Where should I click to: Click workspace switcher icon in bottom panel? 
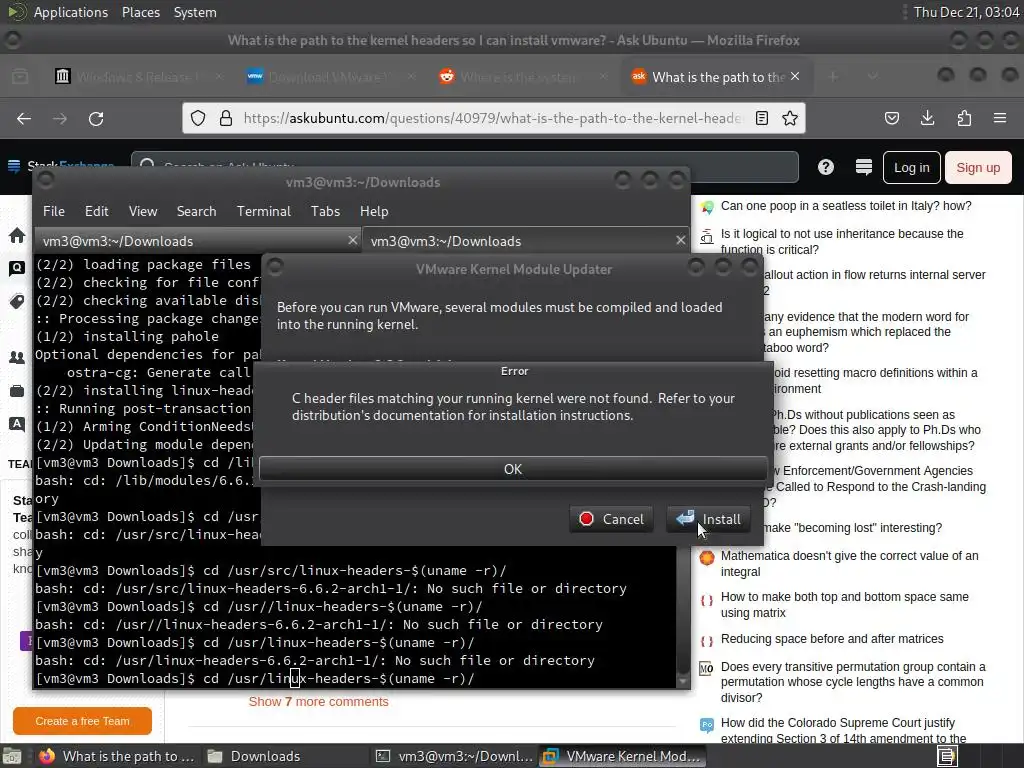(946, 757)
